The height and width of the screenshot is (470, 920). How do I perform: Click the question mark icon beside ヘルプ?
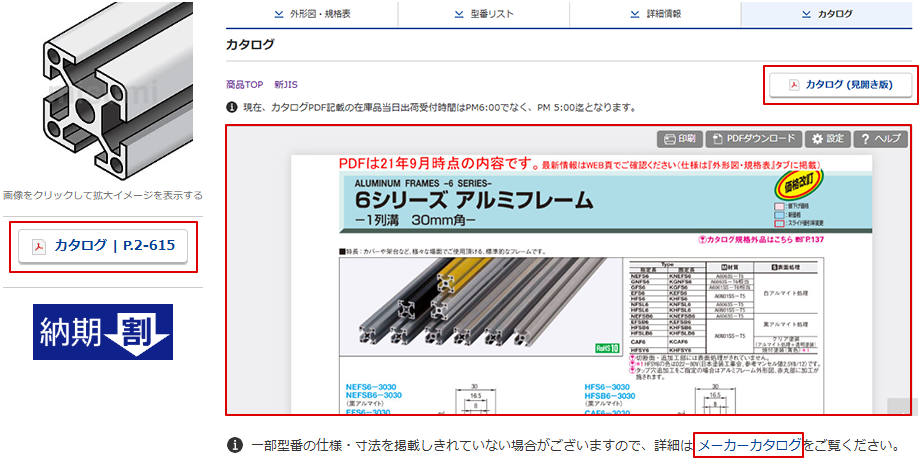pos(864,139)
